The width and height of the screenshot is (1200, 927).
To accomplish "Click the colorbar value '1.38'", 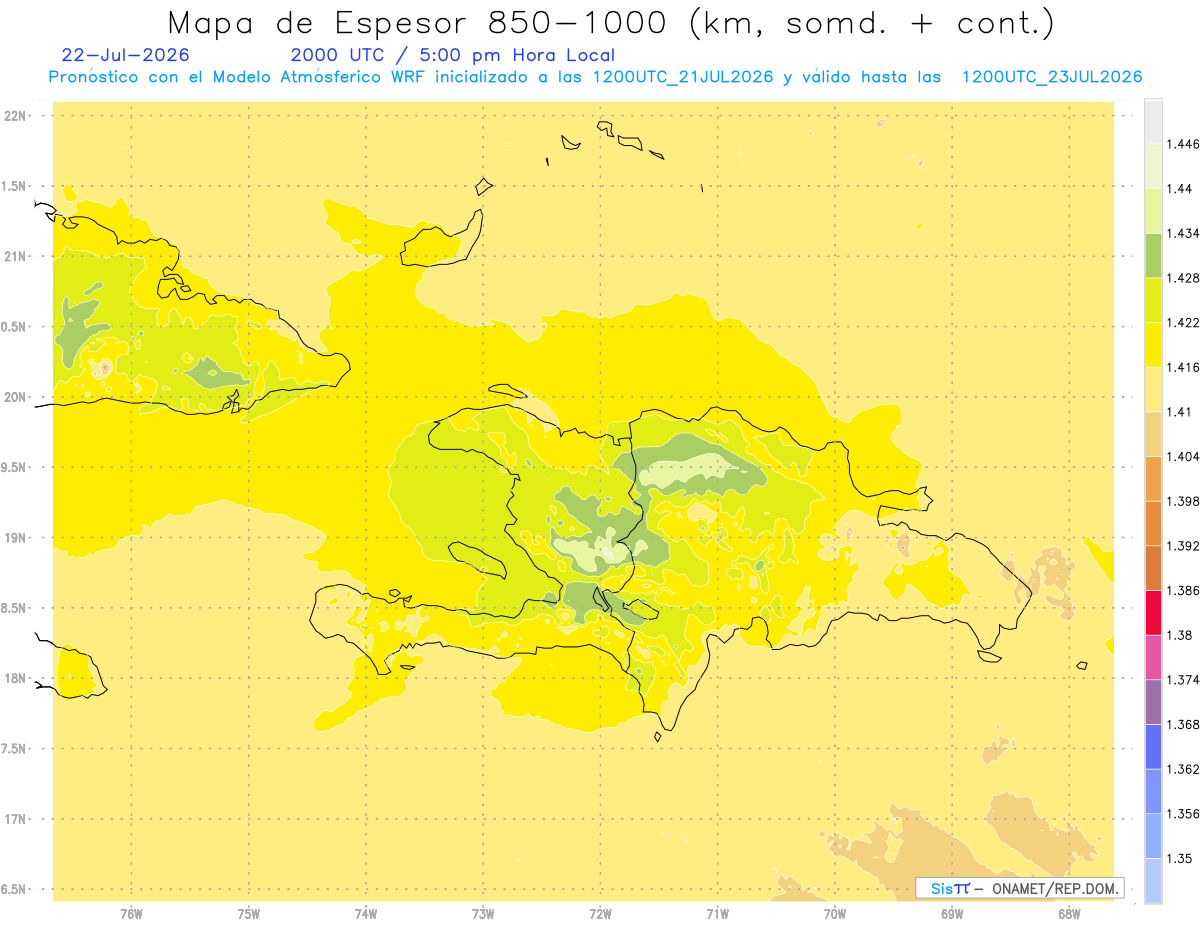I will pos(1179,635).
